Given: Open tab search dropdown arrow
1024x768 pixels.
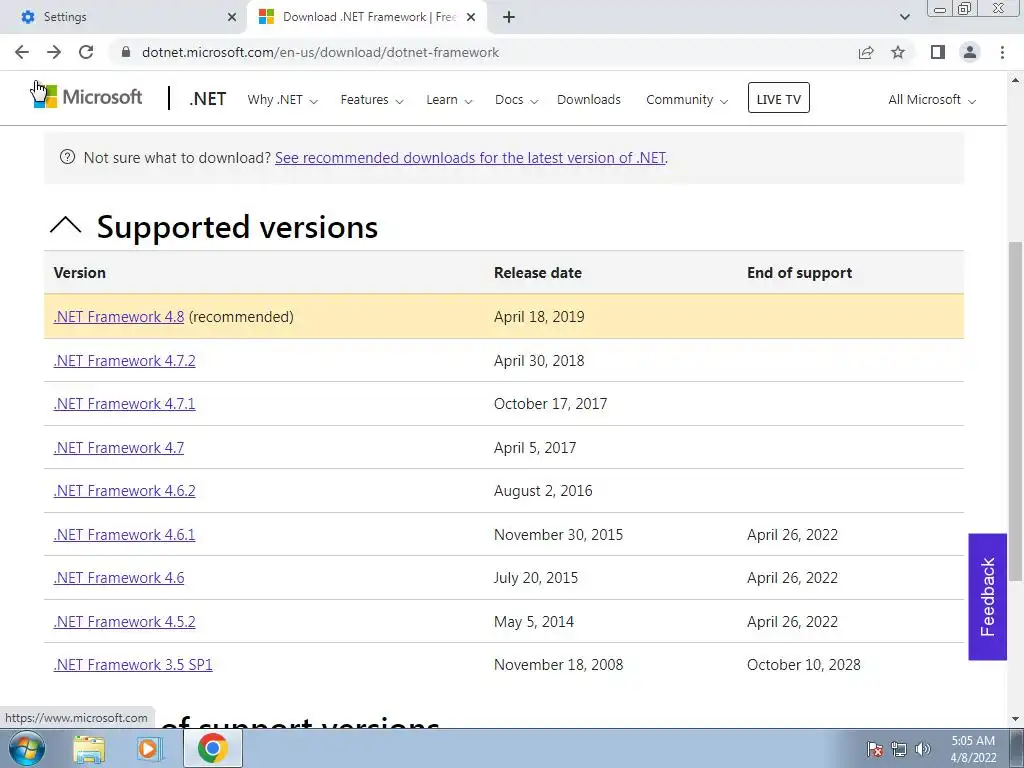Looking at the screenshot, I should [904, 17].
